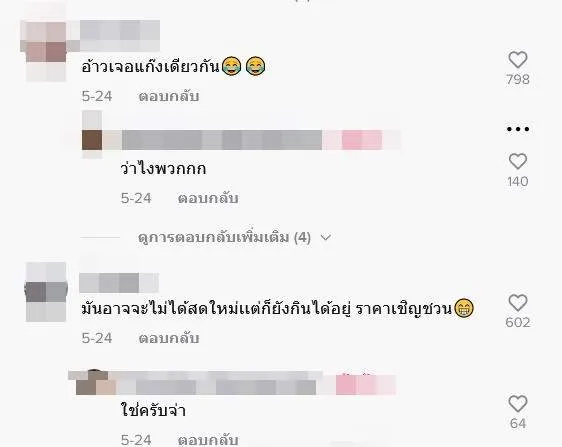Viewport: 562px width, 447px height.
Task: Expand ดูการตอบกลับเพิ่มเติม (4) replies
Action: point(224,237)
